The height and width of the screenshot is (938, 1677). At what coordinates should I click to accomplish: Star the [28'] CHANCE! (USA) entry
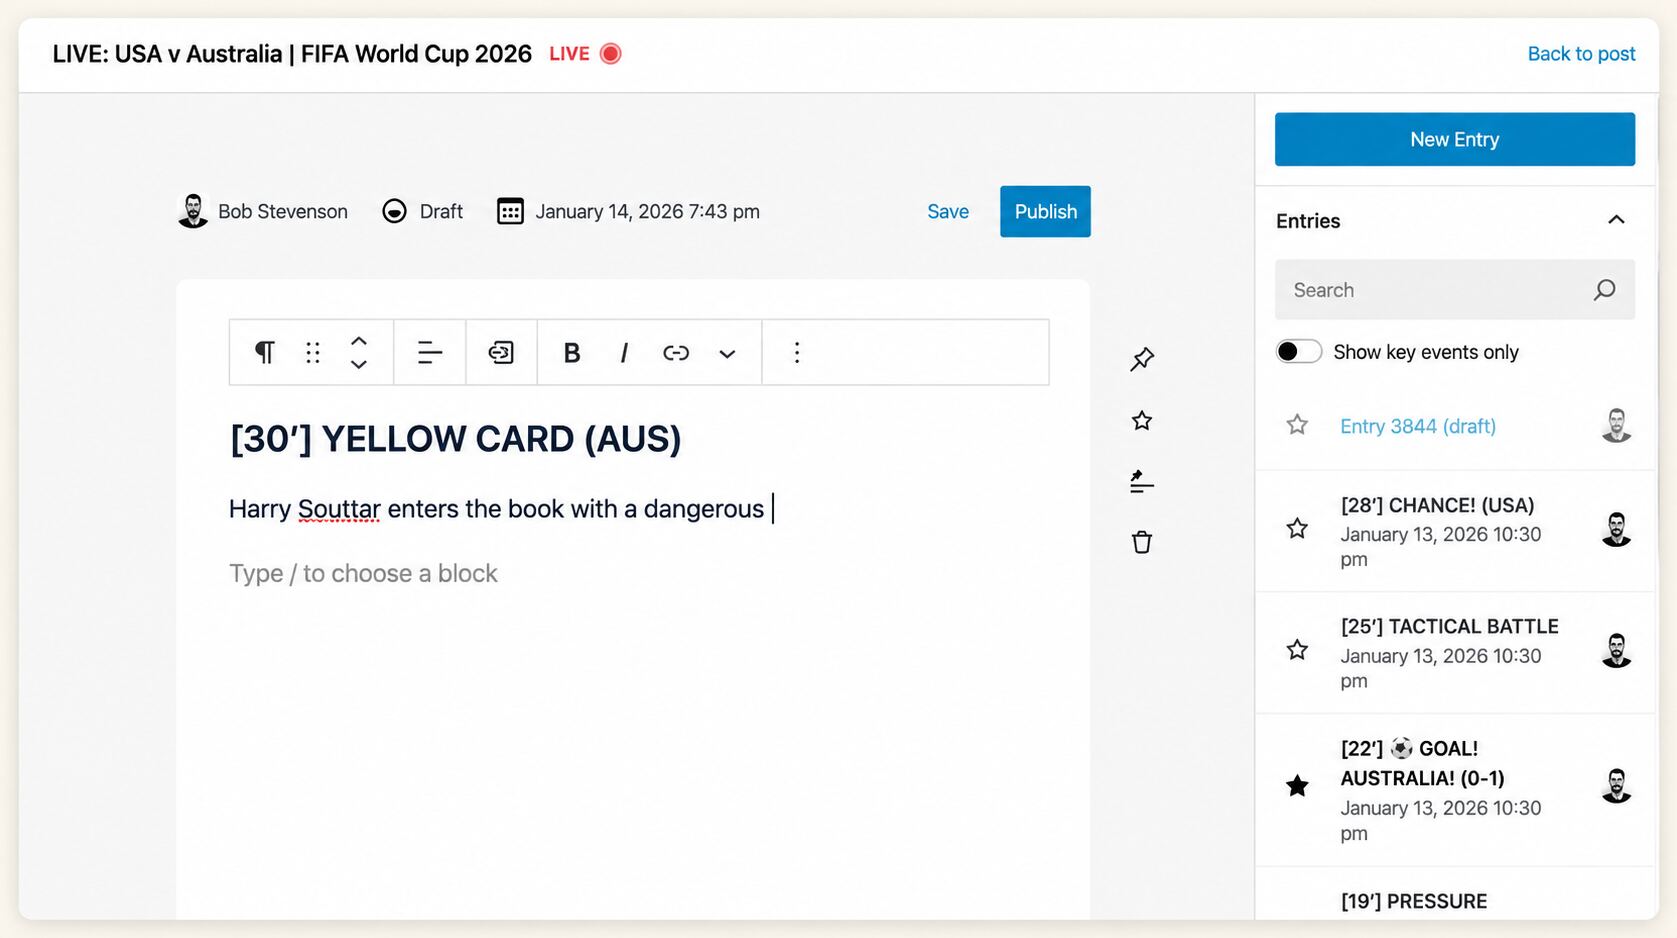click(x=1297, y=528)
